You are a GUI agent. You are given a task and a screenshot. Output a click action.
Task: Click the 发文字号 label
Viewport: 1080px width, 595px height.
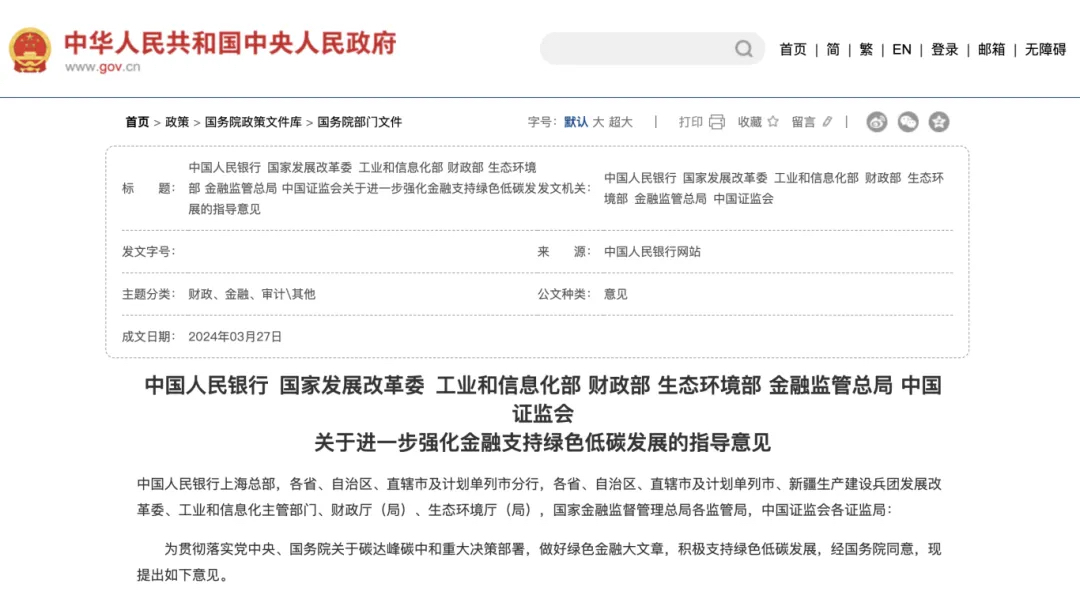point(148,251)
